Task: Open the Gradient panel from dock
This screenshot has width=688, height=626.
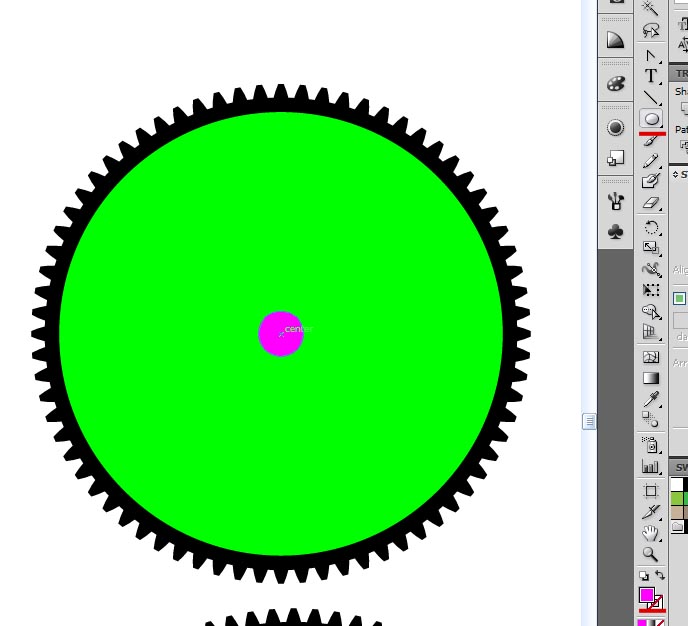Action: tap(615, 40)
